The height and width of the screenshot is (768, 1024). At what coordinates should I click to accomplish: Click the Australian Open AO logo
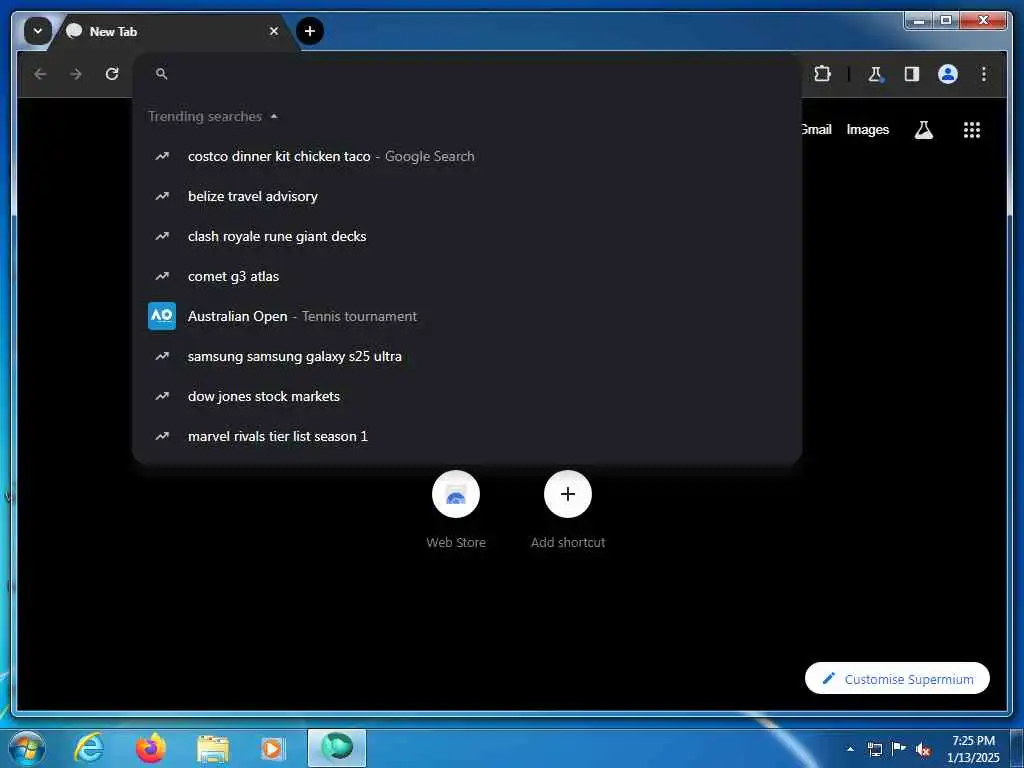pyautogui.click(x=161, y=316)
